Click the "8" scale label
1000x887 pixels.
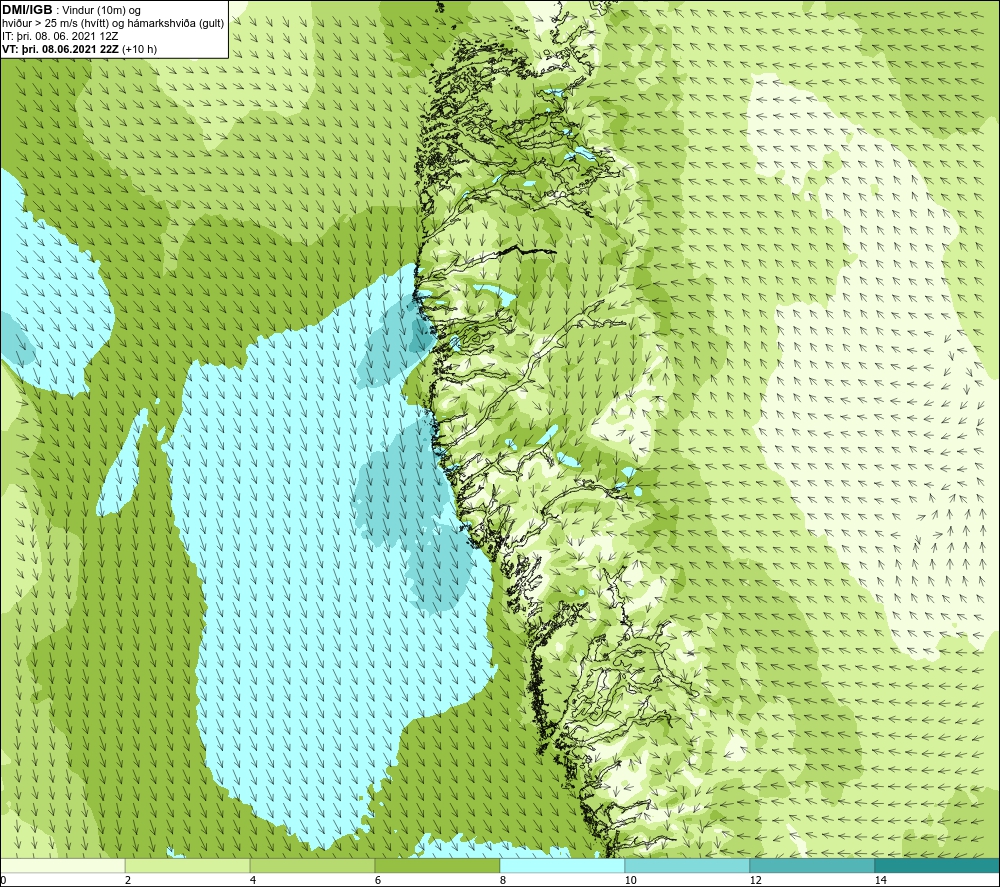click(503, 880)
